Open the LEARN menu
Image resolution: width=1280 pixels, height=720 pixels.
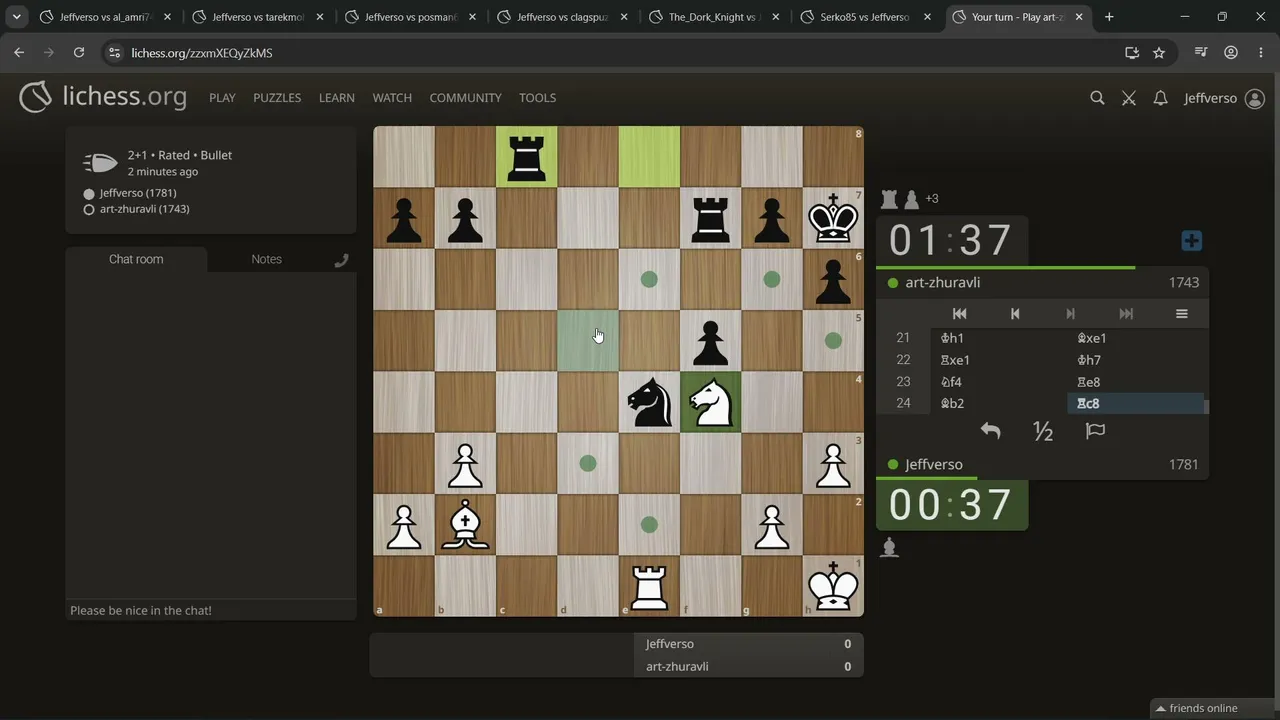click(x=337, y=98)
